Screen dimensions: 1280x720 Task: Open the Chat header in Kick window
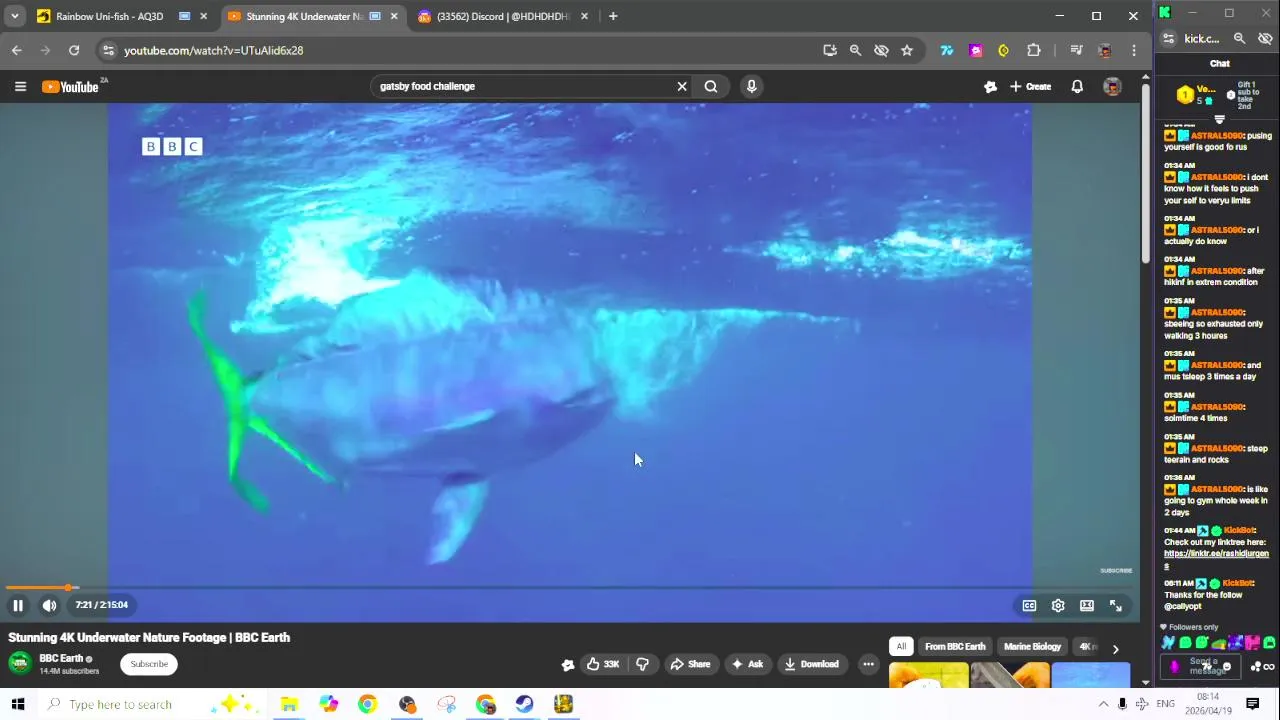1219,63
